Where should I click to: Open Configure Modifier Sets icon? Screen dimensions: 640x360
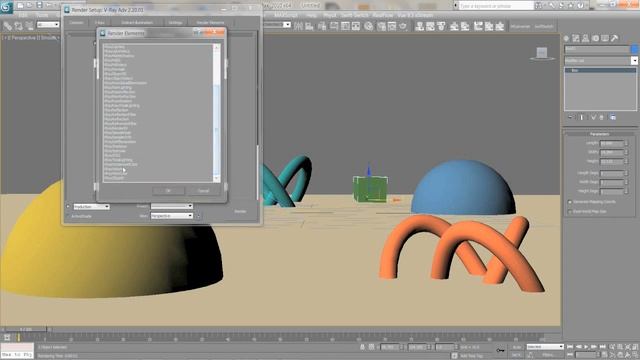[613, 118]
